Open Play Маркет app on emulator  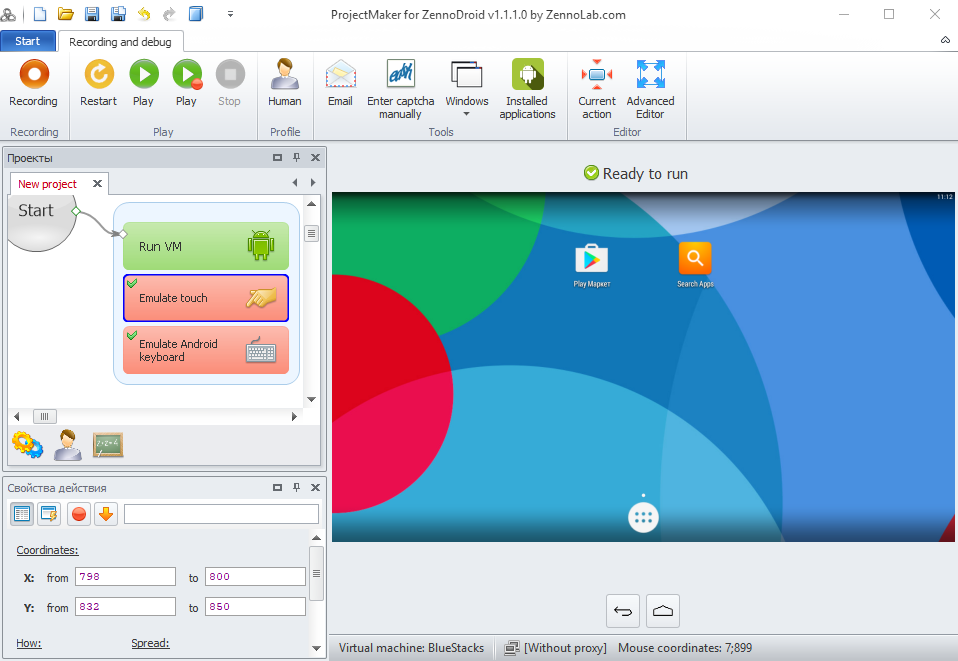coord(591,265)
